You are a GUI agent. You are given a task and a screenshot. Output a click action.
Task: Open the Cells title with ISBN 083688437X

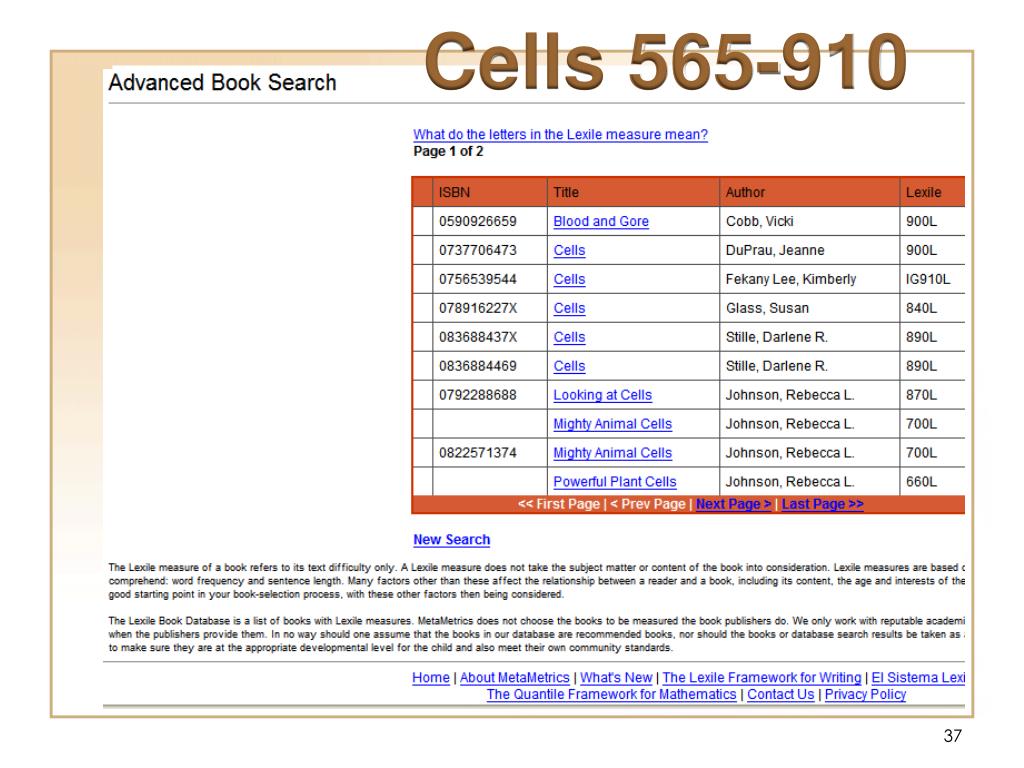[x=569, y=337]
